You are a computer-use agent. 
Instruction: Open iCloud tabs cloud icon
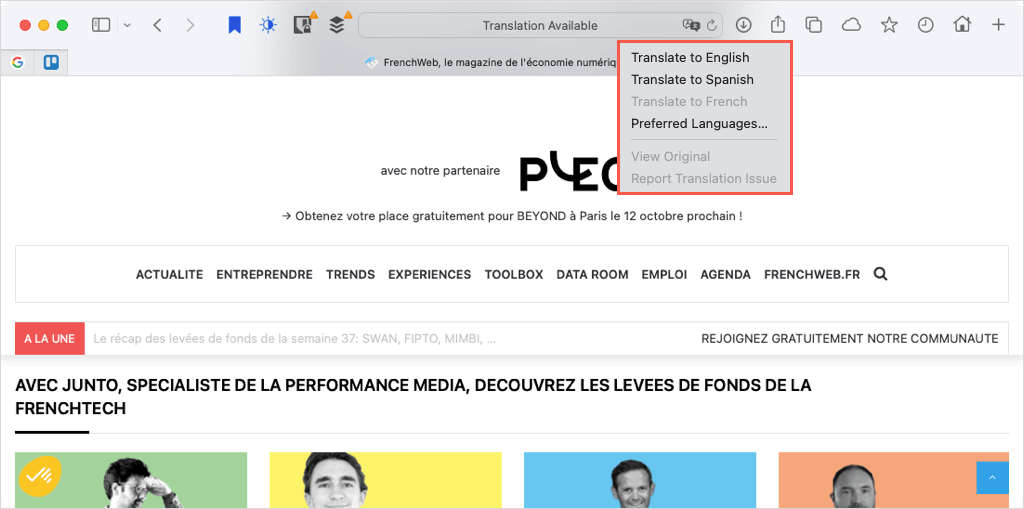point(850,25)
